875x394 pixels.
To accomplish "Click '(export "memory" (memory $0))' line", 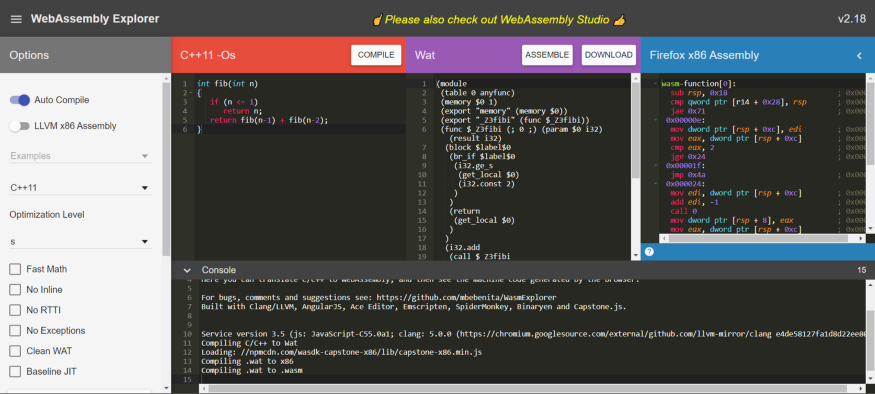I will [504, 111].
